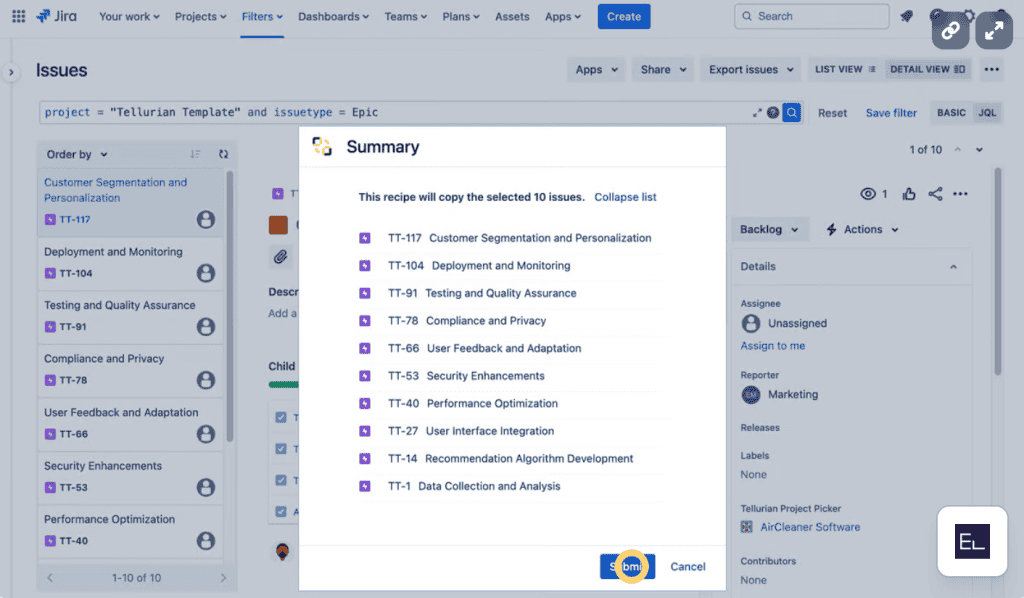Switch to JQL search mode

(986, 113)
